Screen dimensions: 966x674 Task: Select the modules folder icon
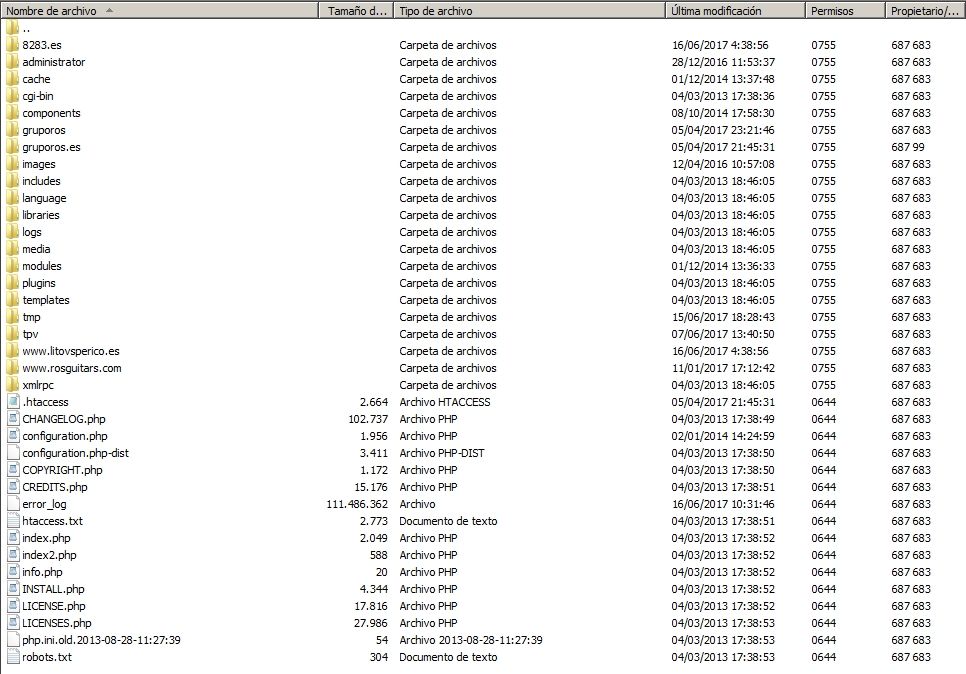click(12, 266)
